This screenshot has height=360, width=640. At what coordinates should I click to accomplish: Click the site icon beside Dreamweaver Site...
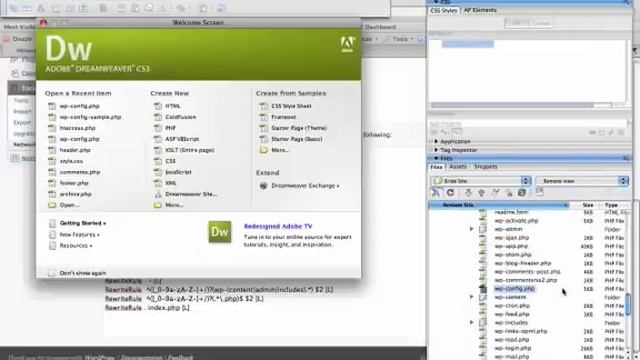(158, 194)
